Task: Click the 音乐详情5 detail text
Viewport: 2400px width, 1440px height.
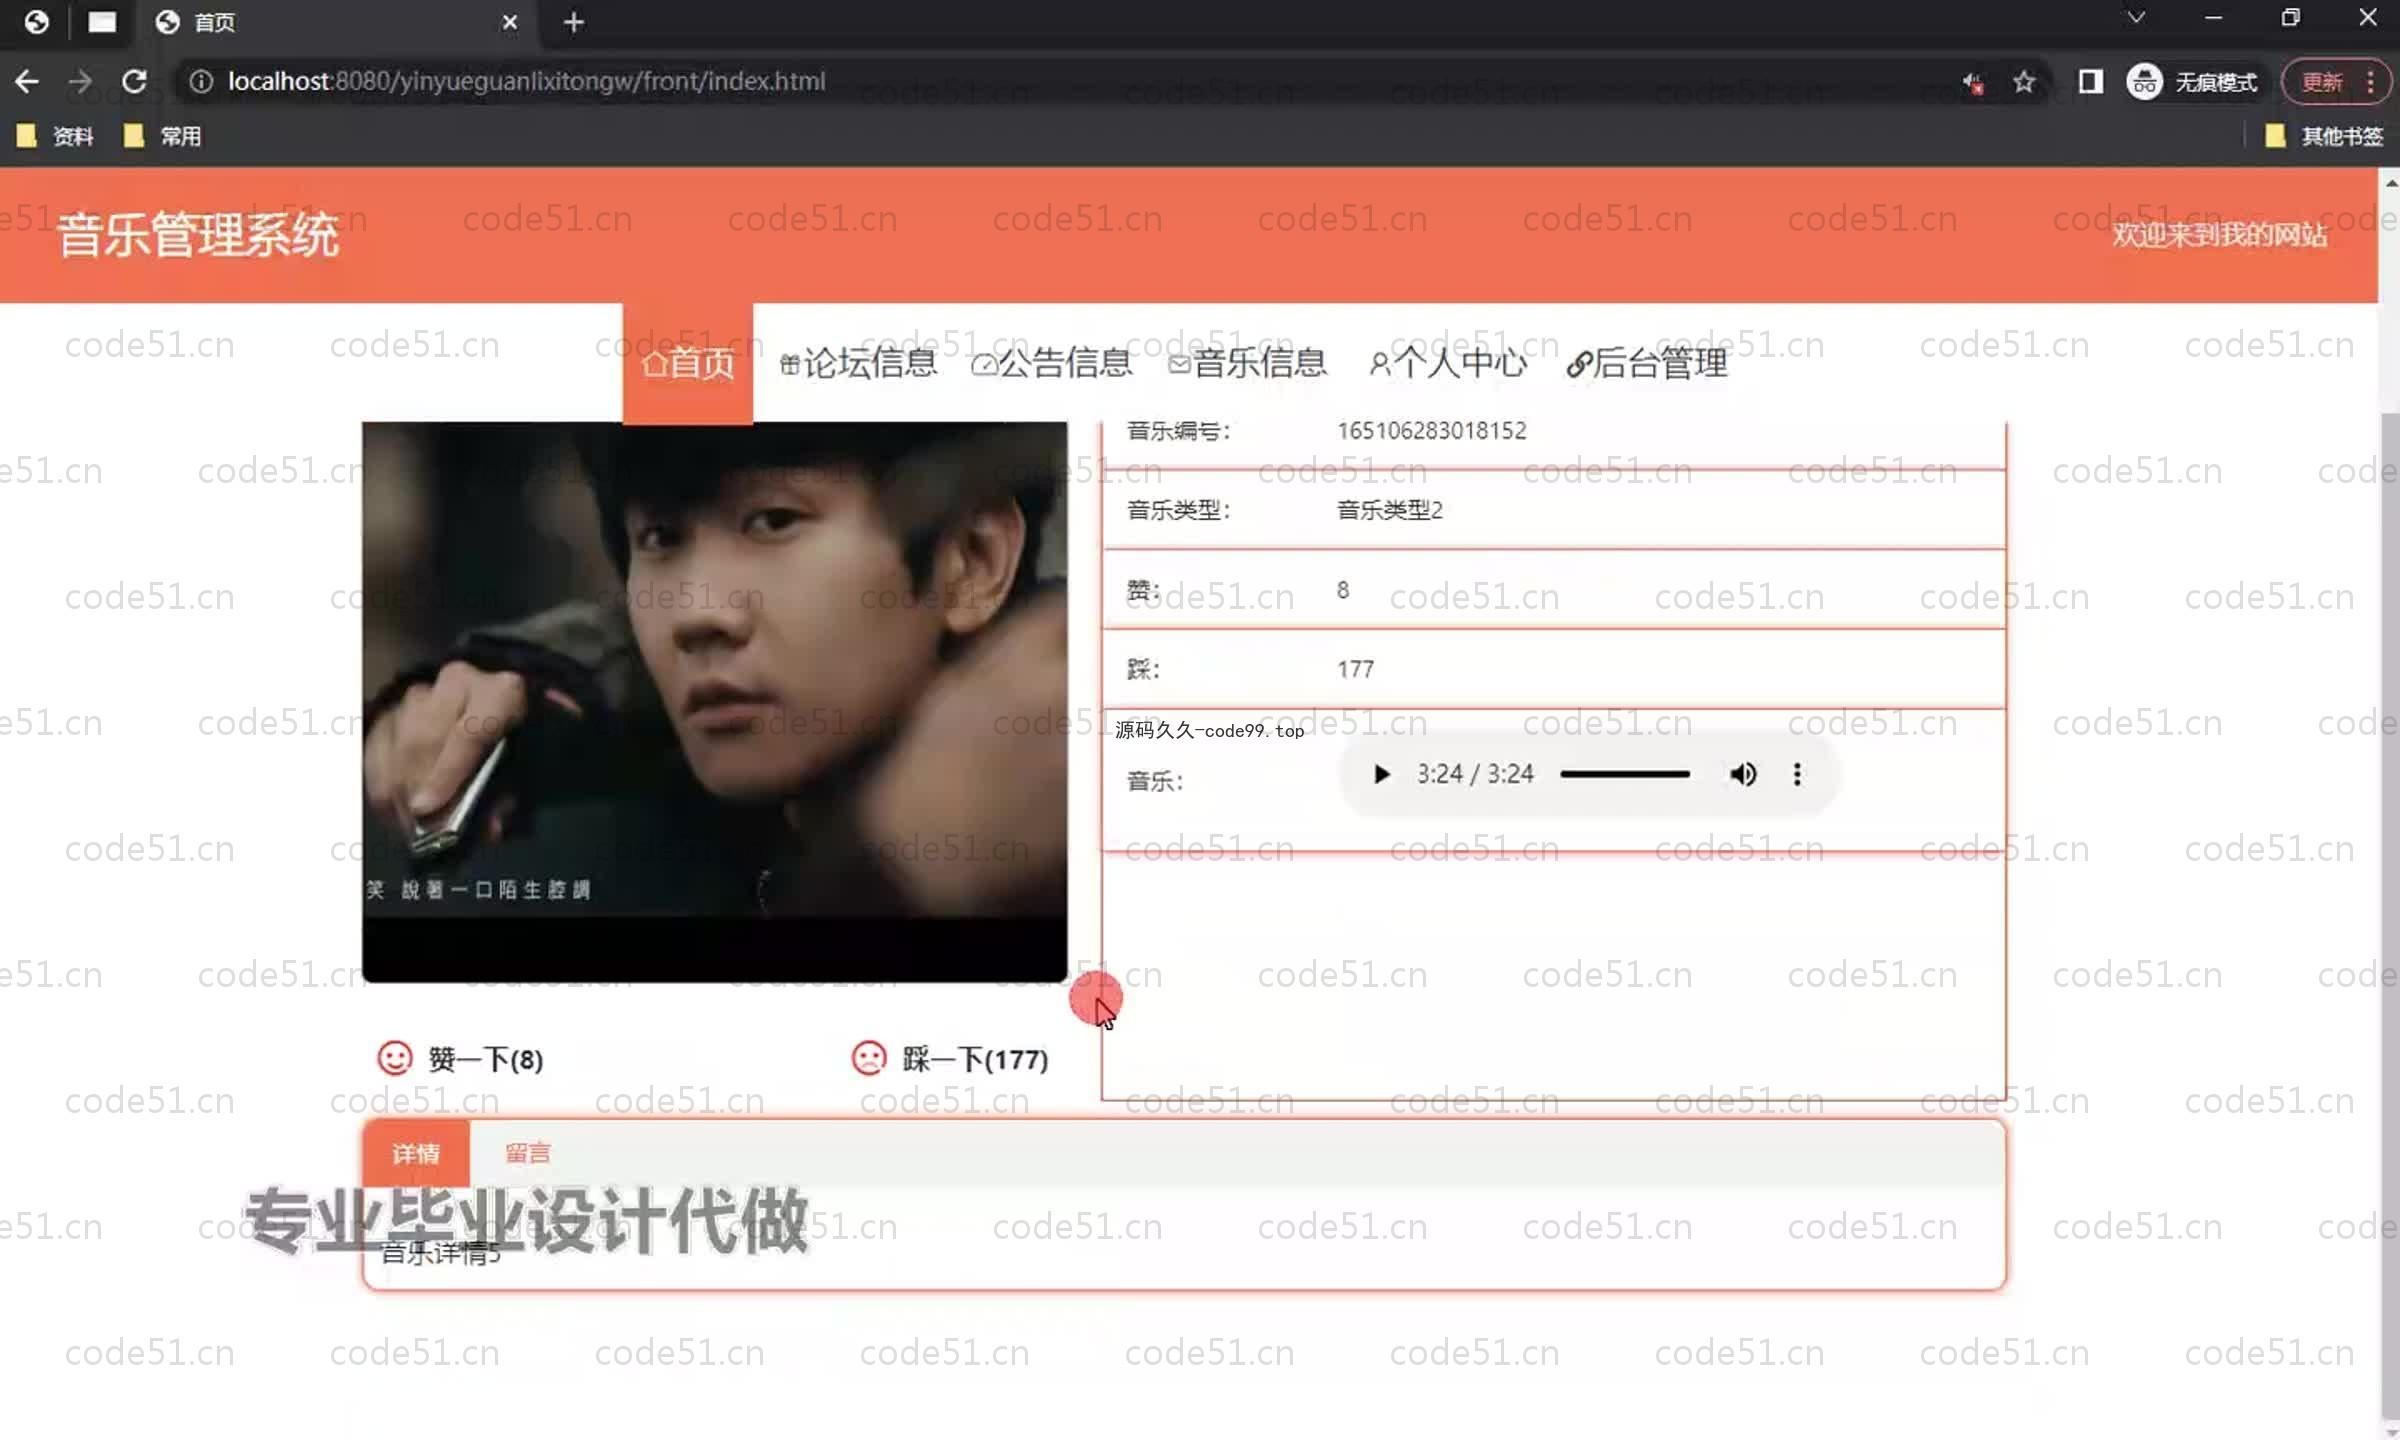Action: coord(441,1252)
